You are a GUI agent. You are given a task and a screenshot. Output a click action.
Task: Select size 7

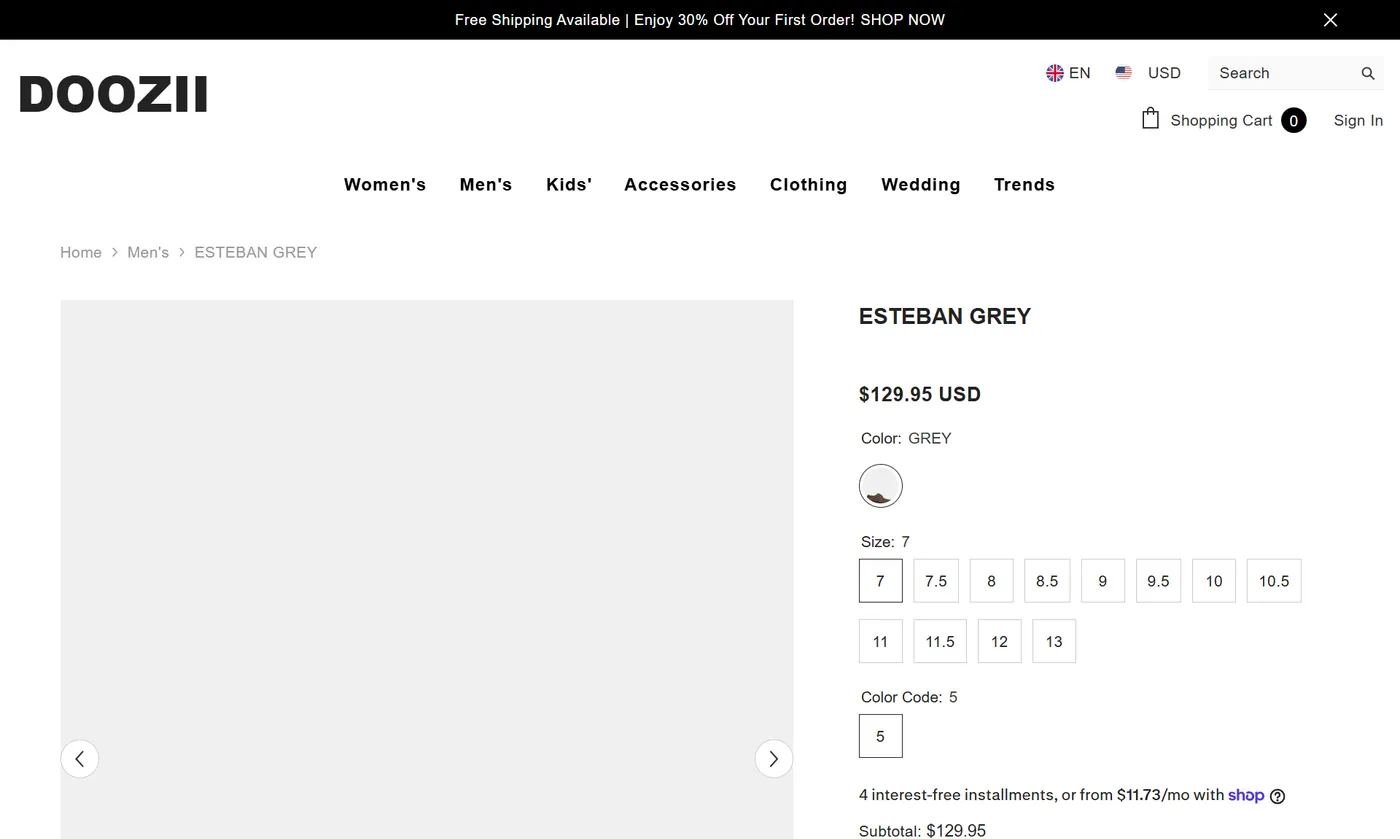click(880, 581)
